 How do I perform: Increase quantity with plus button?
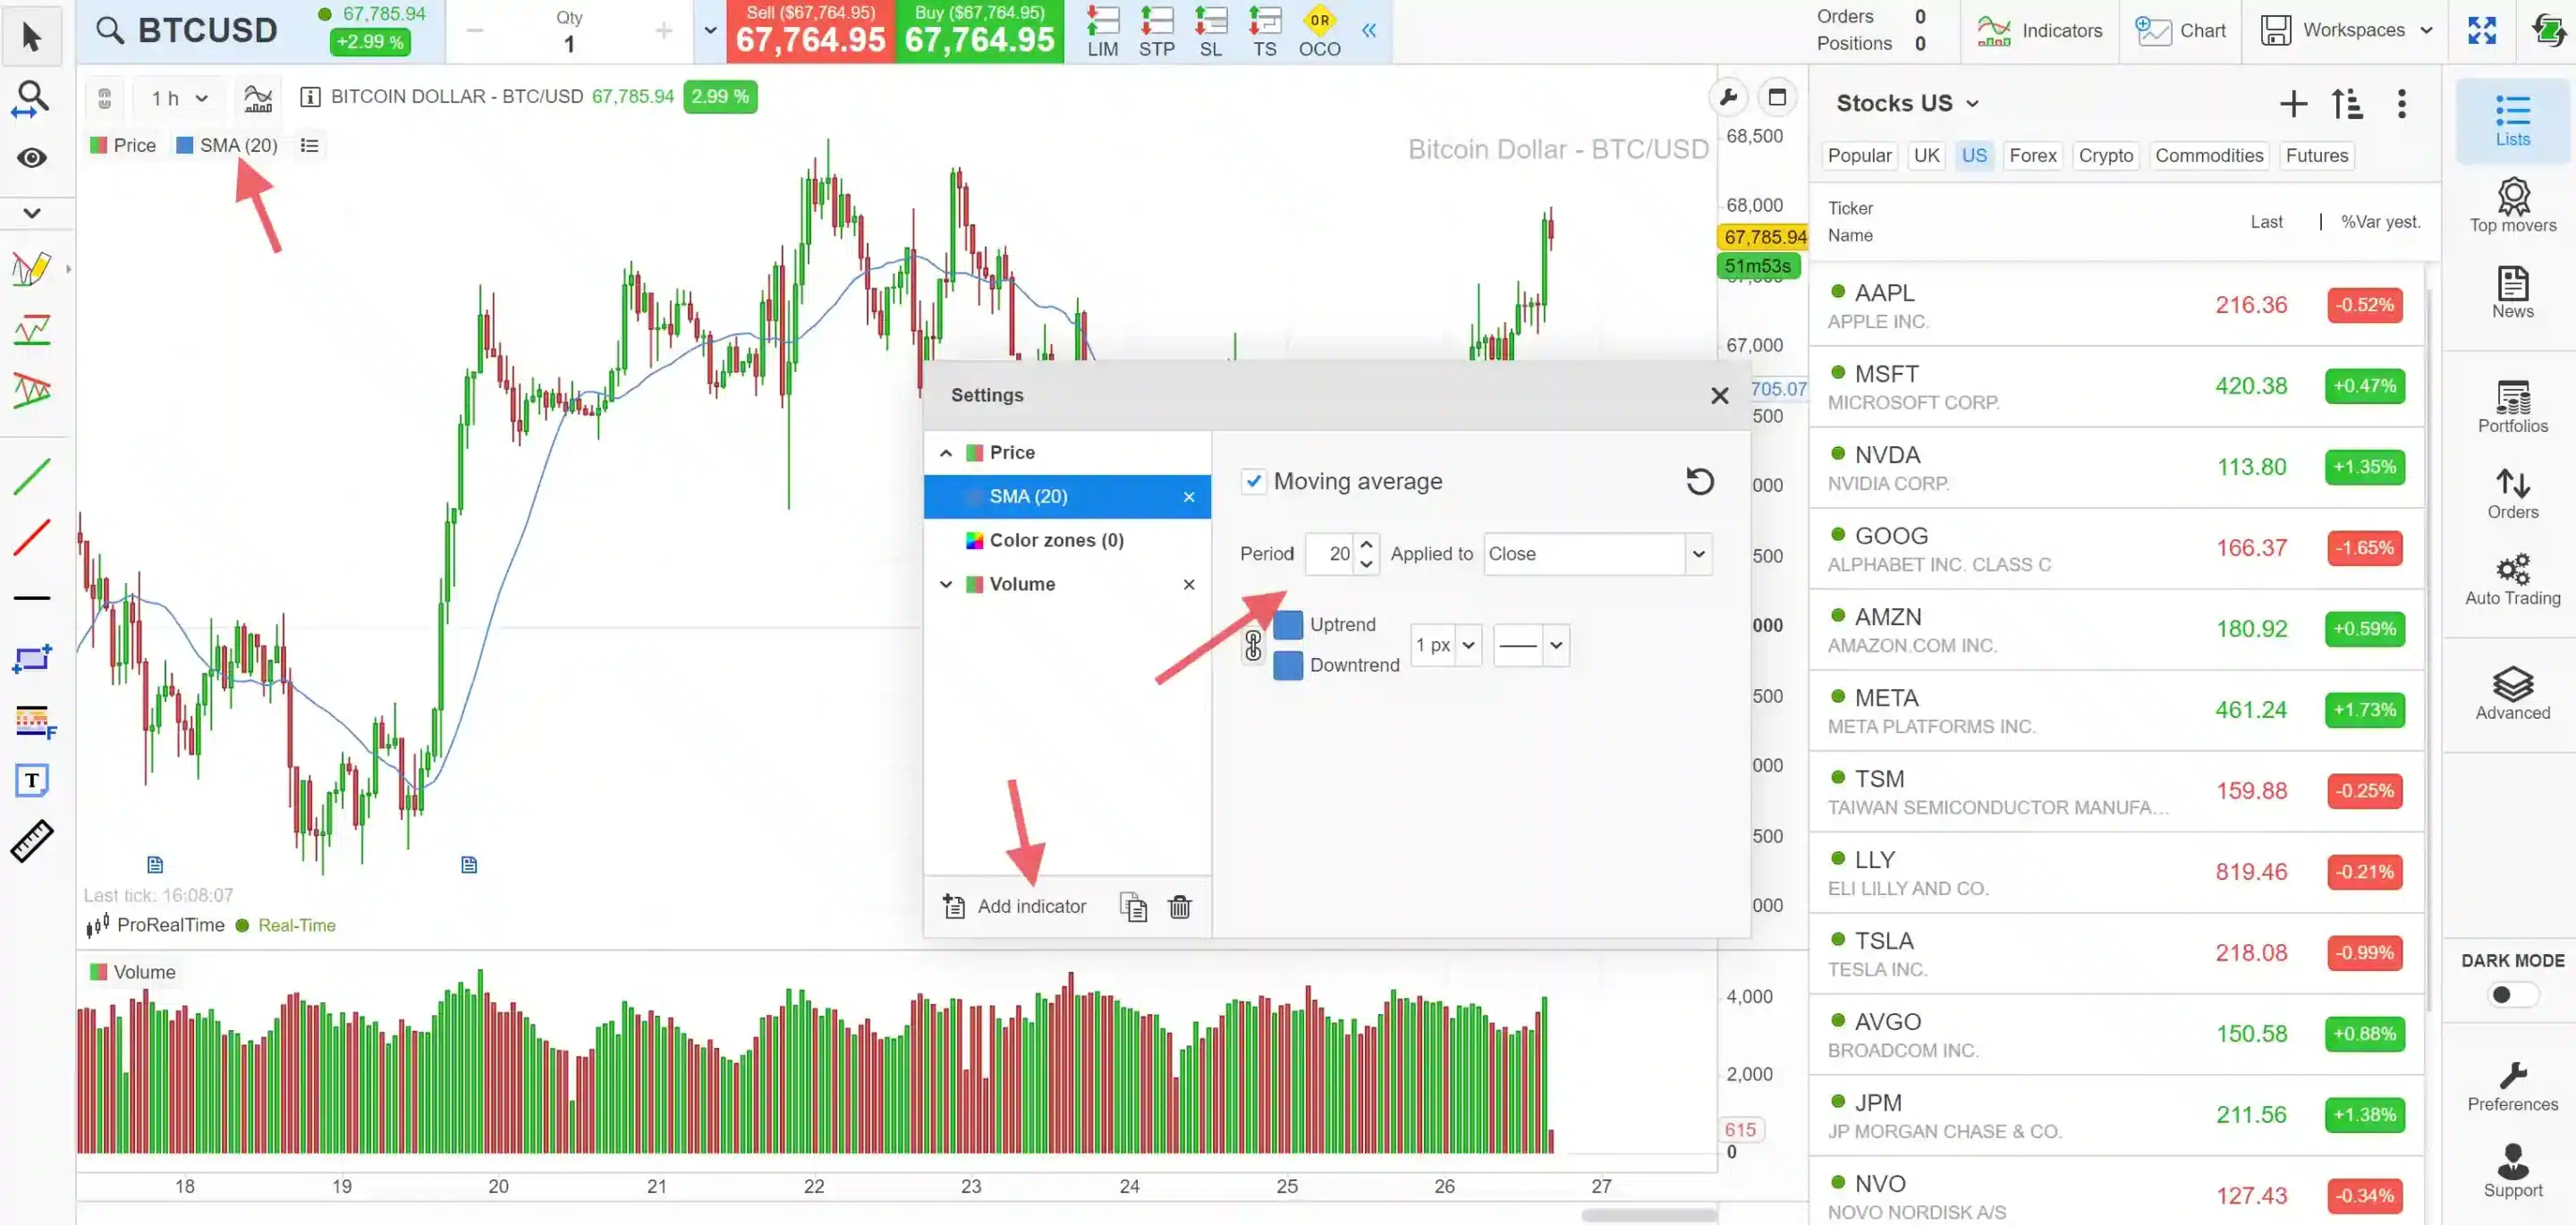[x=663, y=31]
